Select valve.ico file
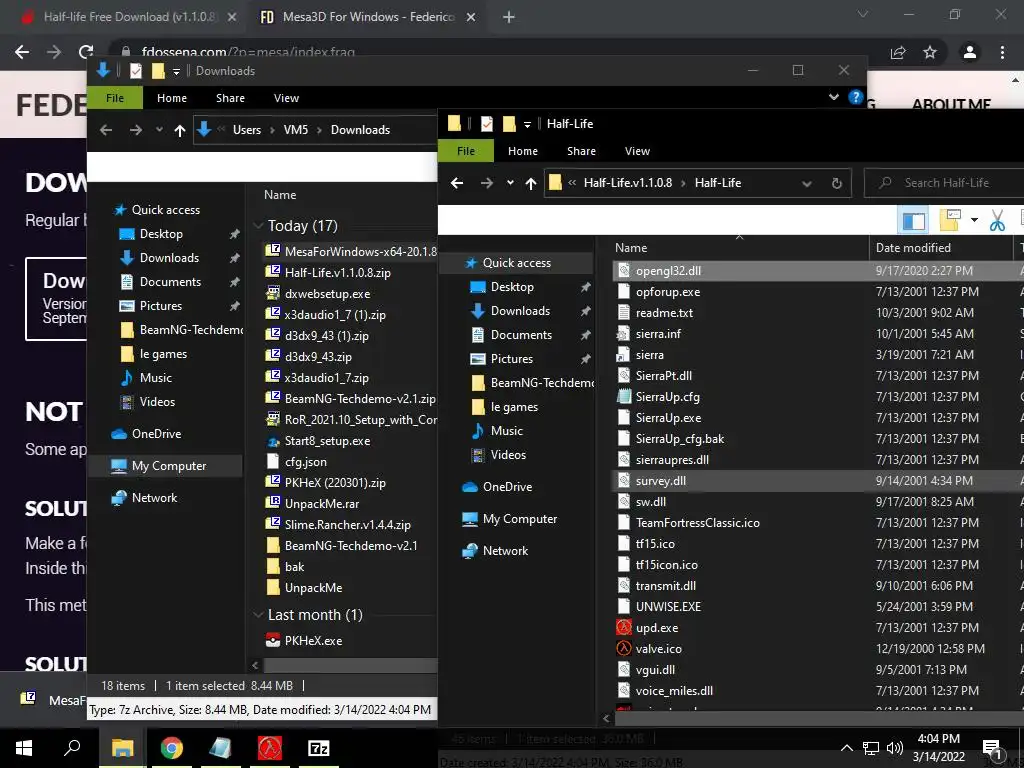 [658, 648]
